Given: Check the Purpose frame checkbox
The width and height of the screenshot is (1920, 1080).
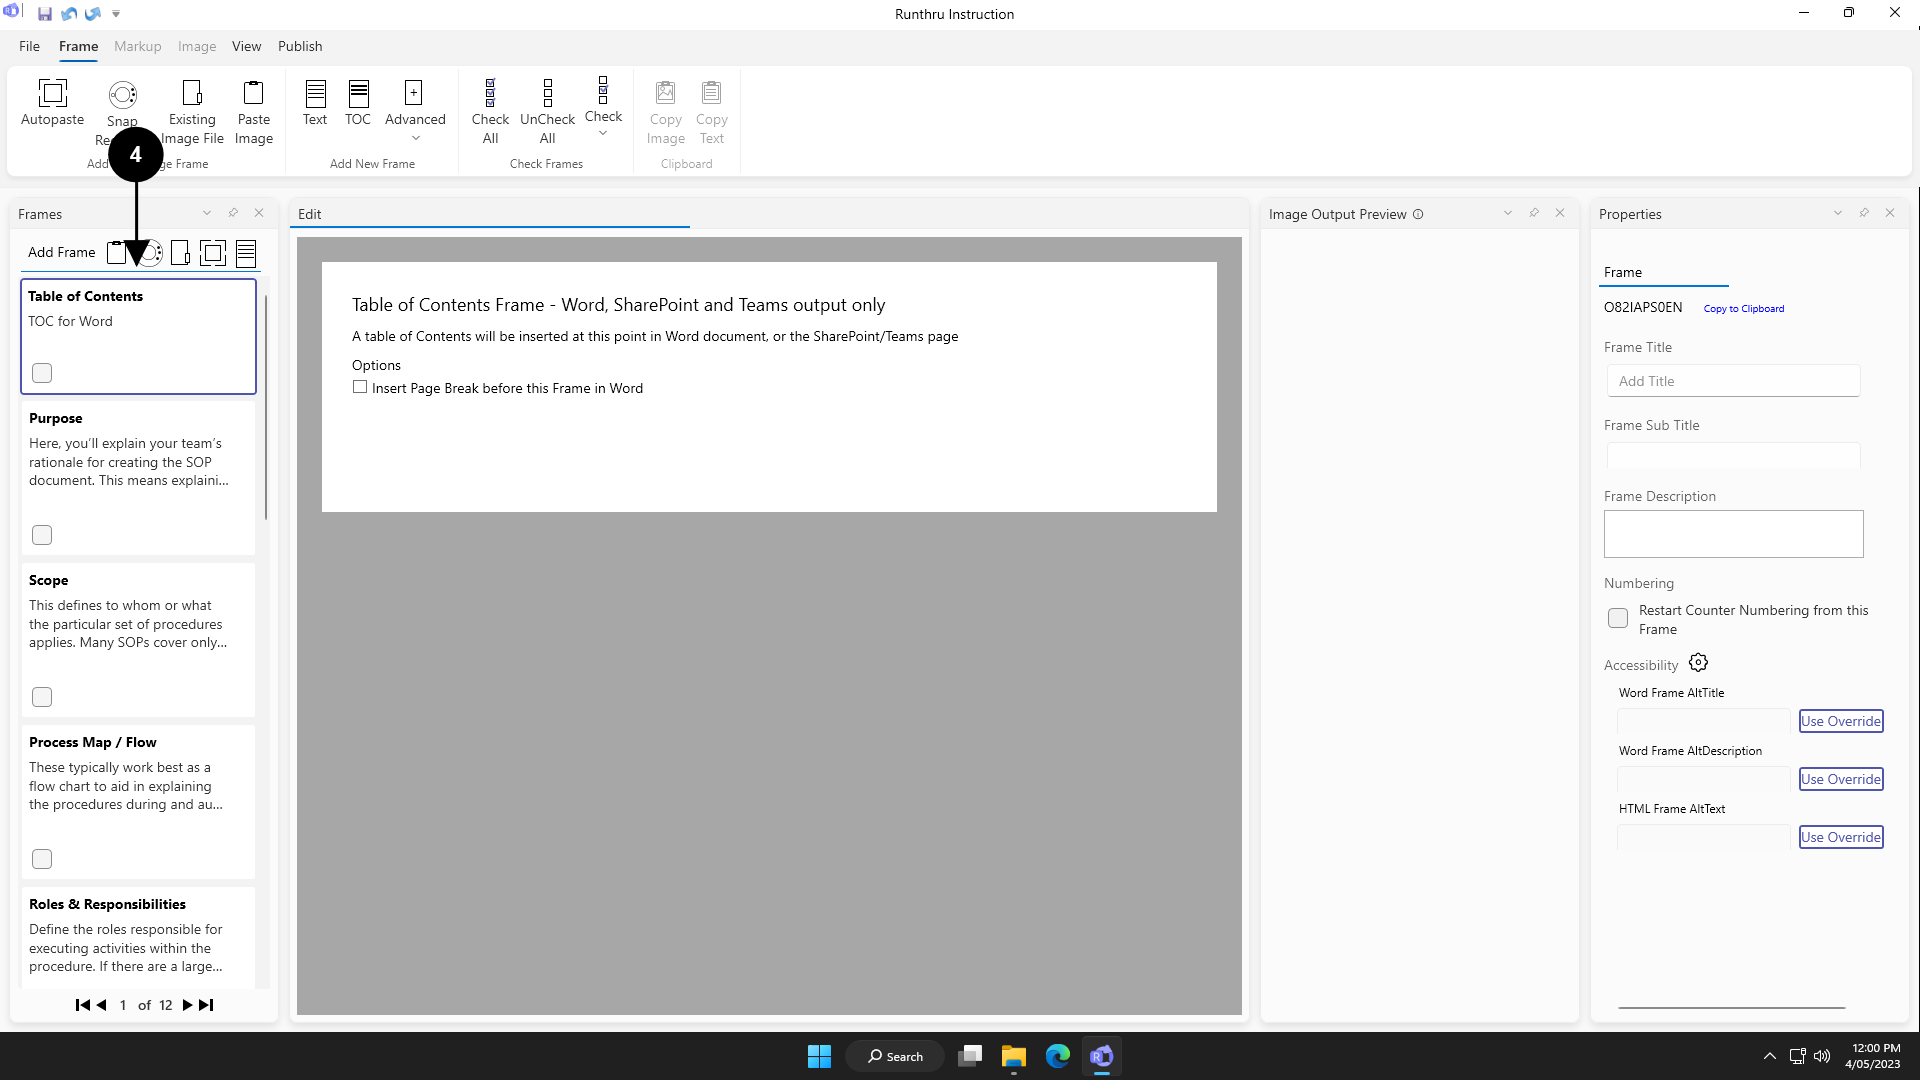Looking at the screenshot, I should [x=42, y=535].
